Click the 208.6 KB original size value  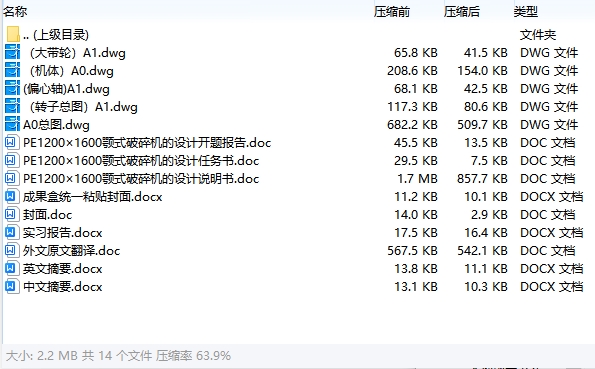click(412, 71)
